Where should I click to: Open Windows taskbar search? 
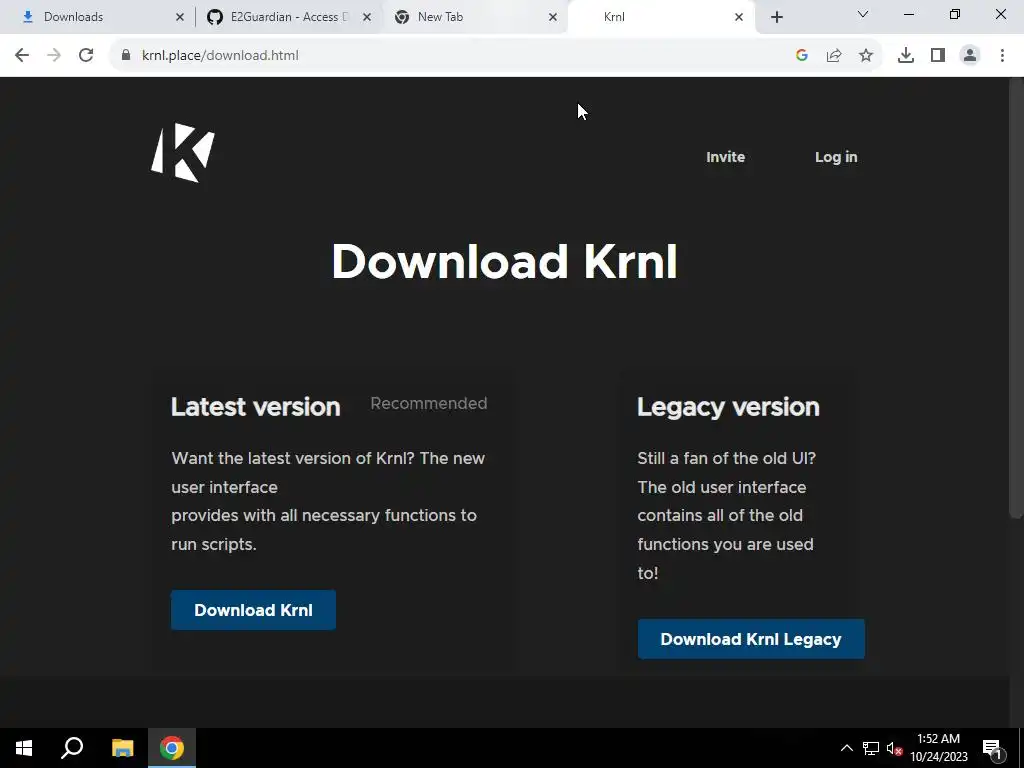72,748
